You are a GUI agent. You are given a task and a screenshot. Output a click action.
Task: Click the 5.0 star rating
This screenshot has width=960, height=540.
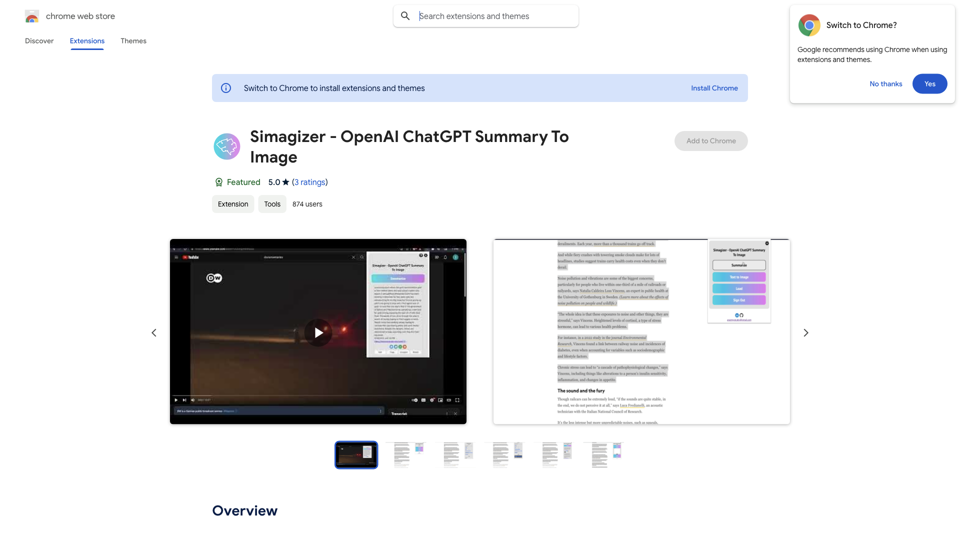point(279,182)
